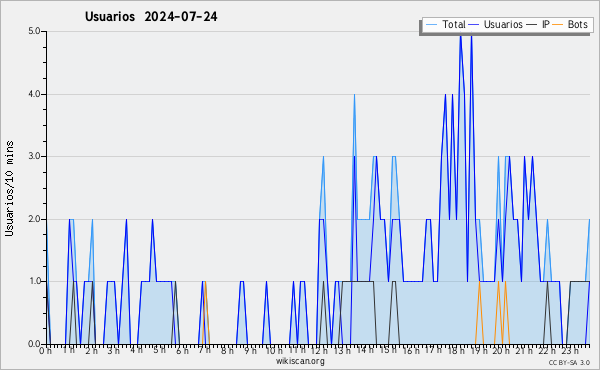Screen dimensions: 600x370
Task: Click the 'Usuarios/10 mins' y-axis label
Action: tap(9, 189)
